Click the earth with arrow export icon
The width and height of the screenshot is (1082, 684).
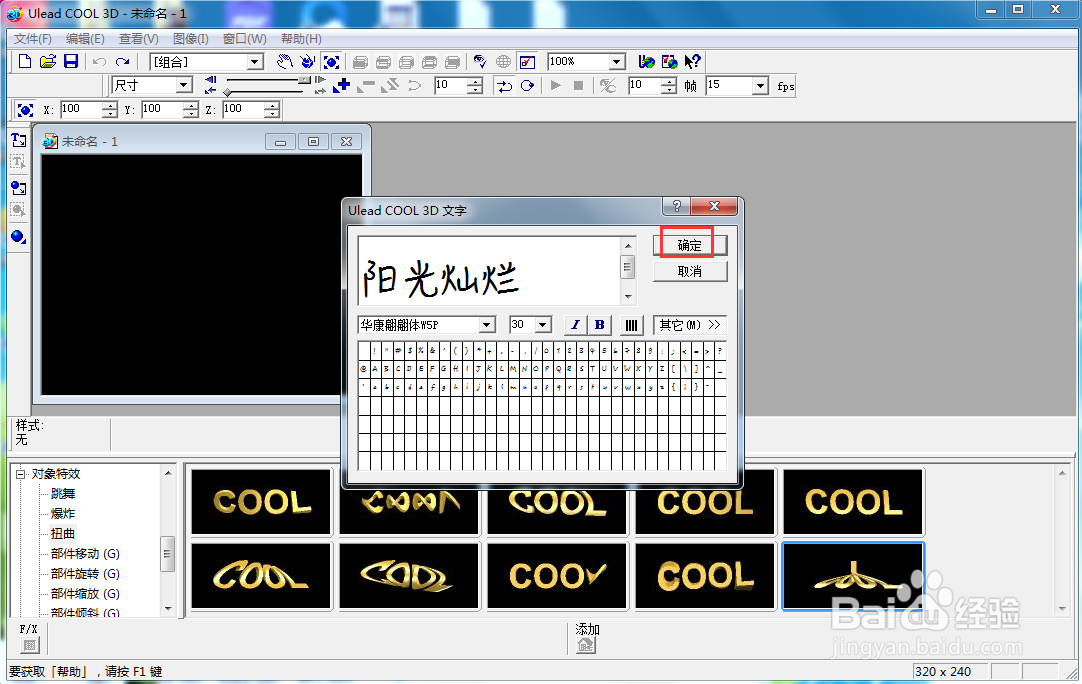pyautogui.click(x=646, y=62)
